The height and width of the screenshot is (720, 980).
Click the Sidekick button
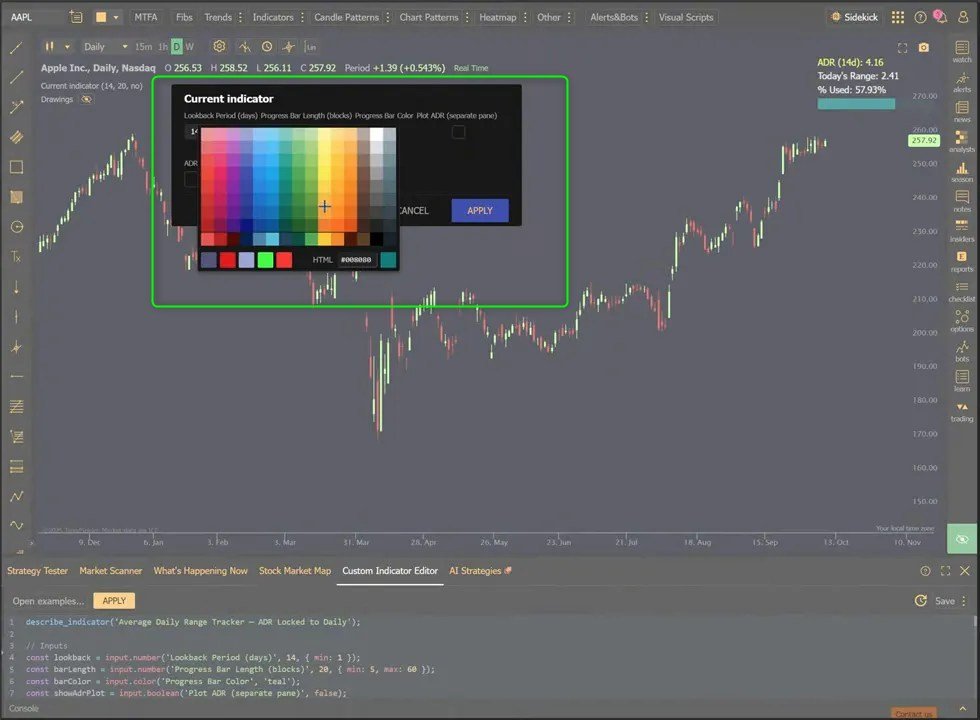[x=854, y=17]
